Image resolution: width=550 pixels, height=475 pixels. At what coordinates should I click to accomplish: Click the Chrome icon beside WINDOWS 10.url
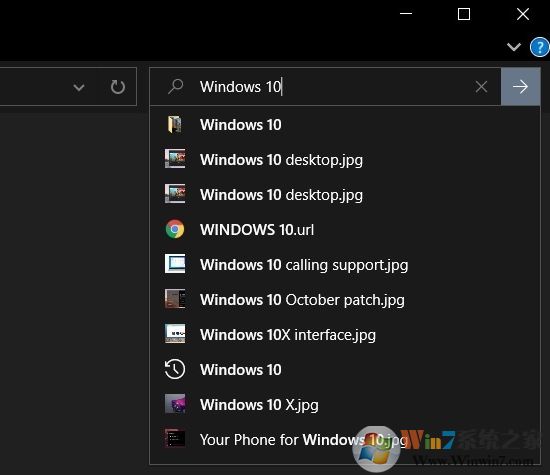(175, 229)
